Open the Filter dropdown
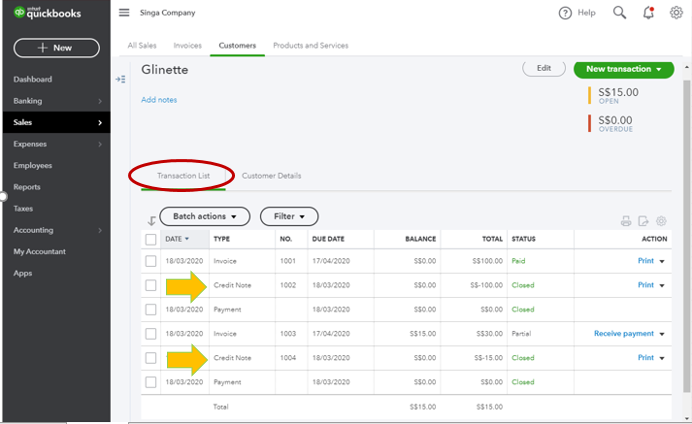Viewport: 692px width, 424px height. (289, 216)
